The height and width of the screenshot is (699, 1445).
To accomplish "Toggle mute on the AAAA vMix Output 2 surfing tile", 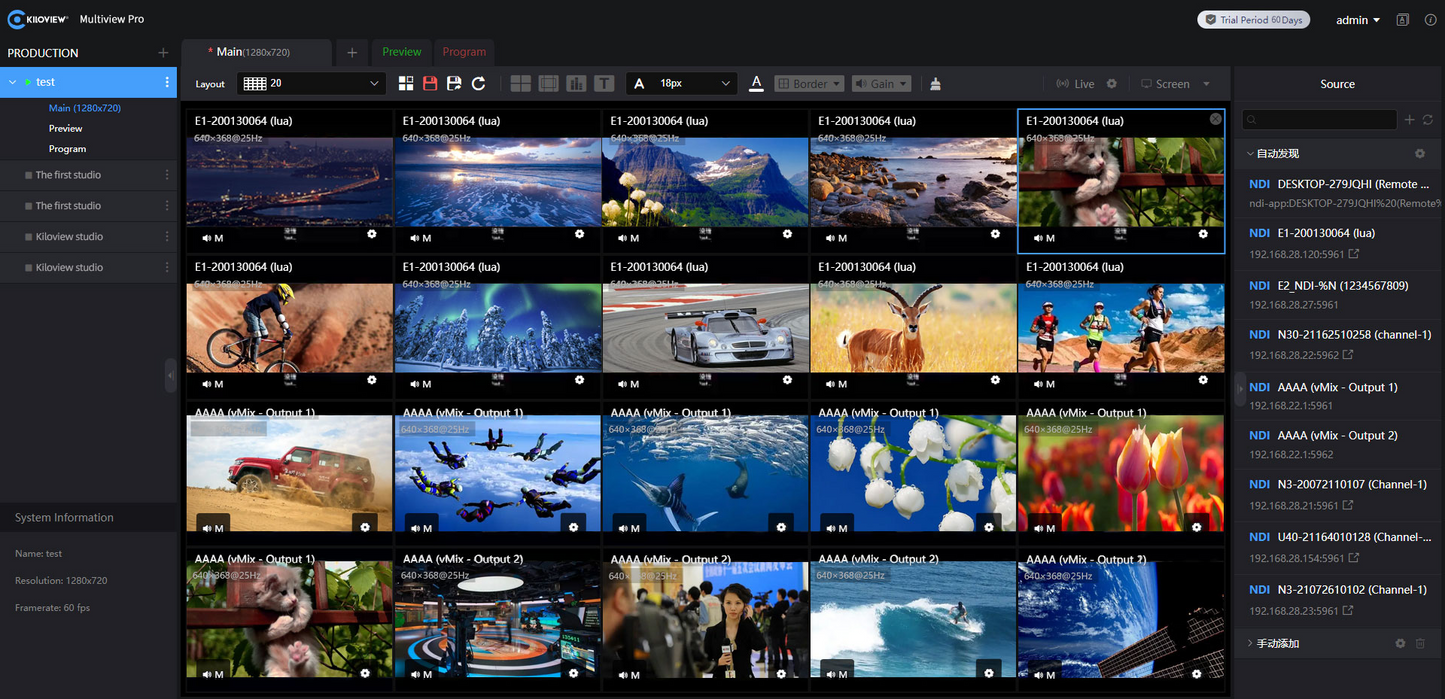I will (836, 674).
